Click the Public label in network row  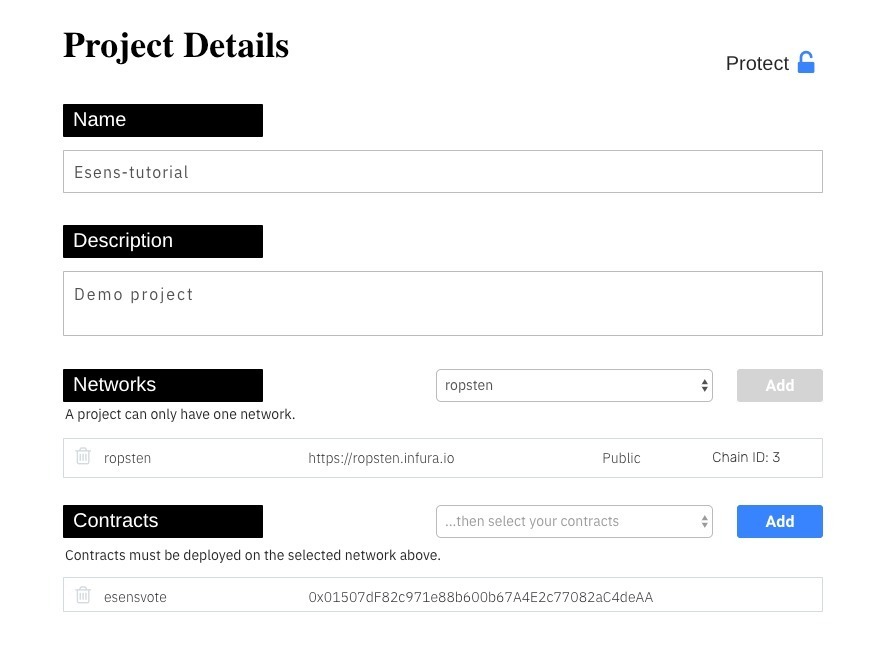pos(621,458)
